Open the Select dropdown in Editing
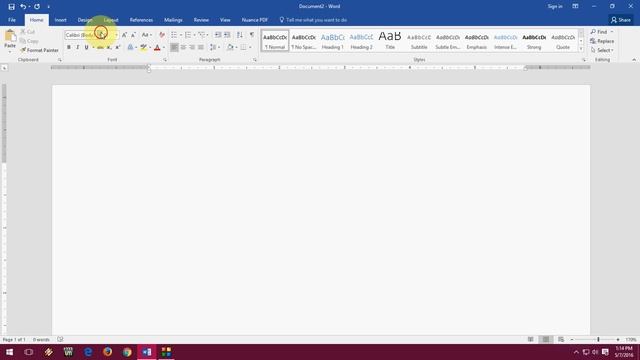 (602, 50)
